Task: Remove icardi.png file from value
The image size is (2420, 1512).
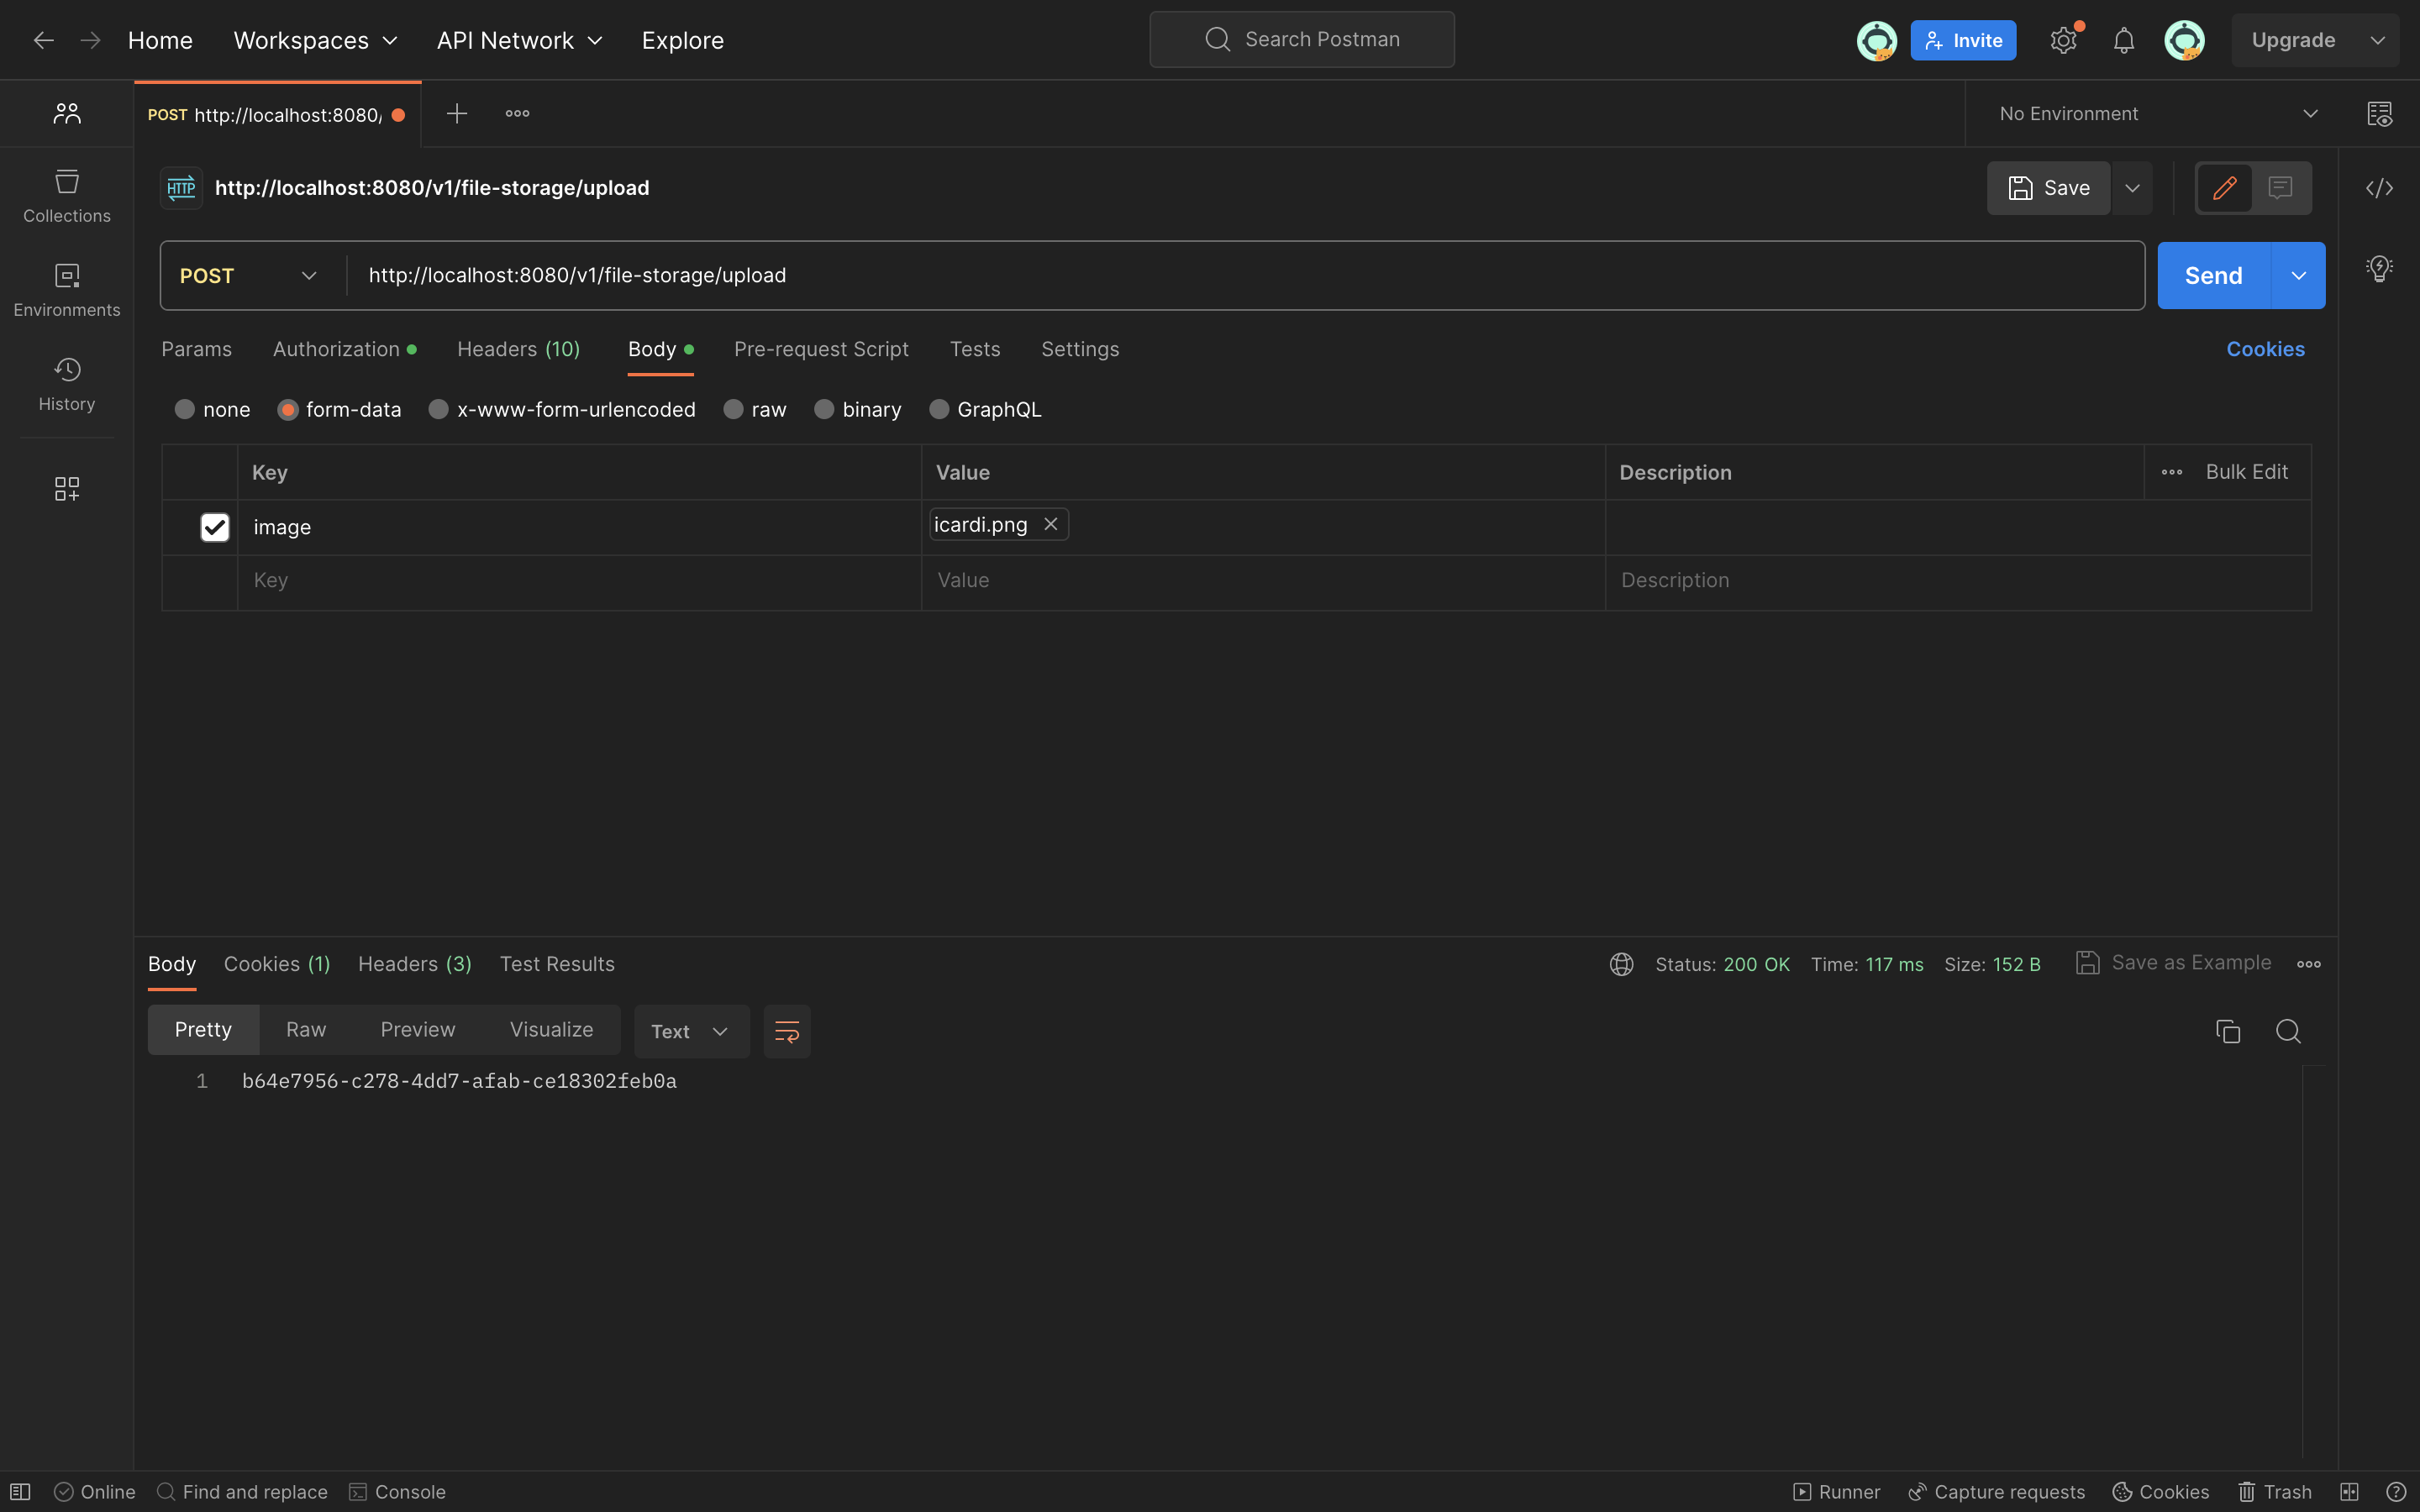Action: (x=1050, y=524)
